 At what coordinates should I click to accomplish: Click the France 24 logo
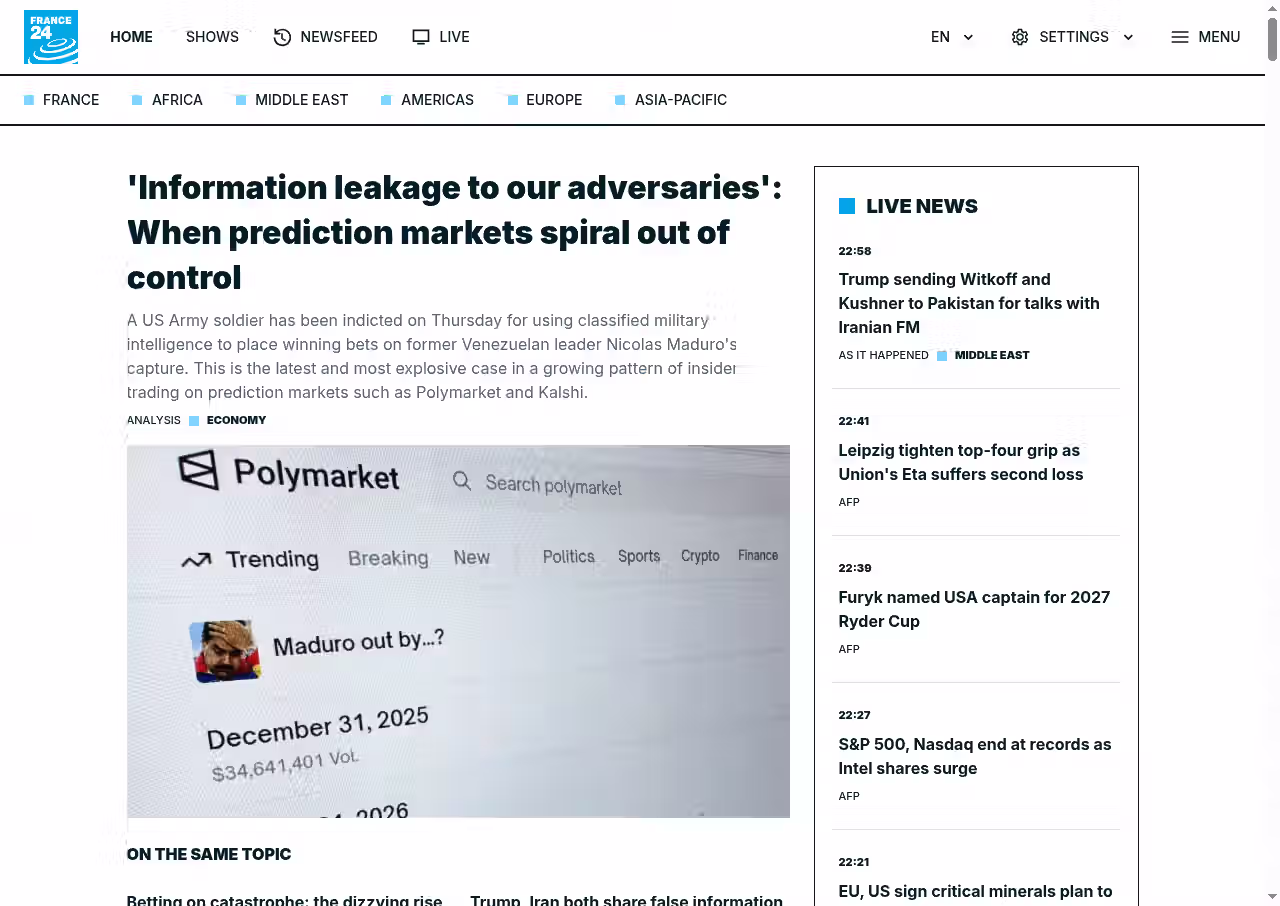point(51,37)
